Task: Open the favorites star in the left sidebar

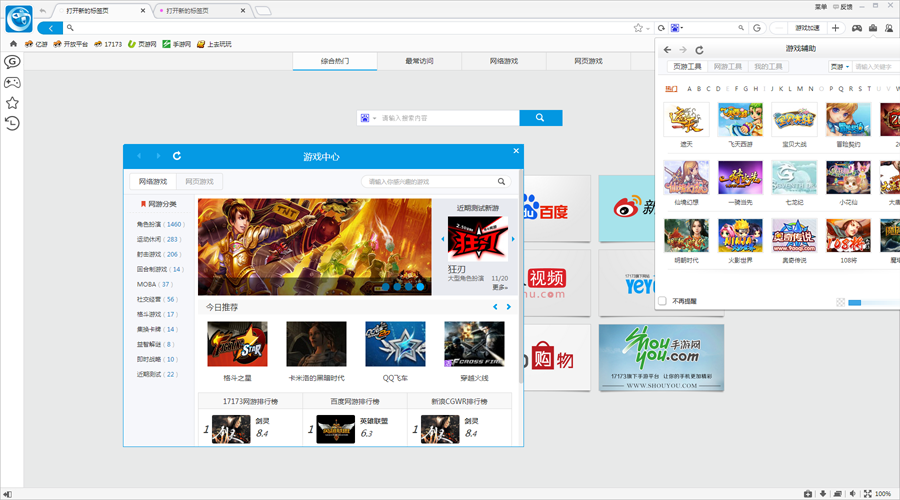Action: tap(12, 102)
